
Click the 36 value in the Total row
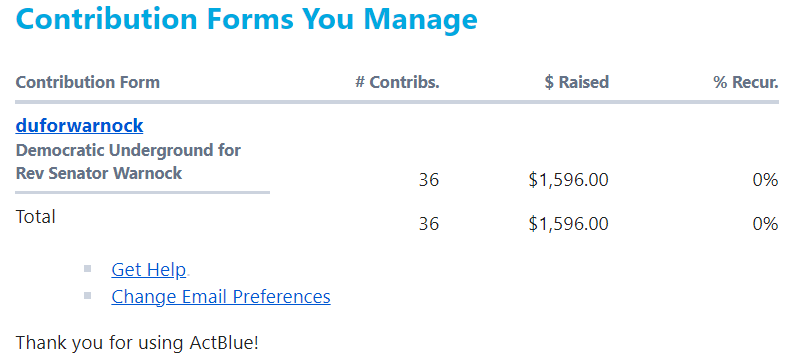[429, 224]
